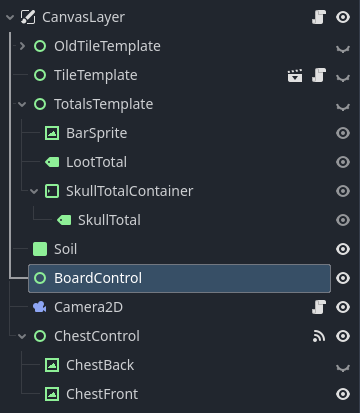
Task: Hide the ChestFront sprite
Action: 343,394
